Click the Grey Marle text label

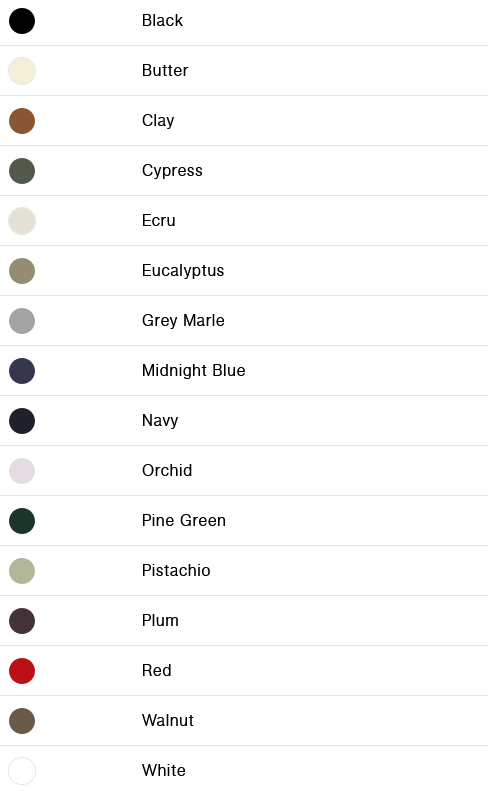(x=183, y=320)
